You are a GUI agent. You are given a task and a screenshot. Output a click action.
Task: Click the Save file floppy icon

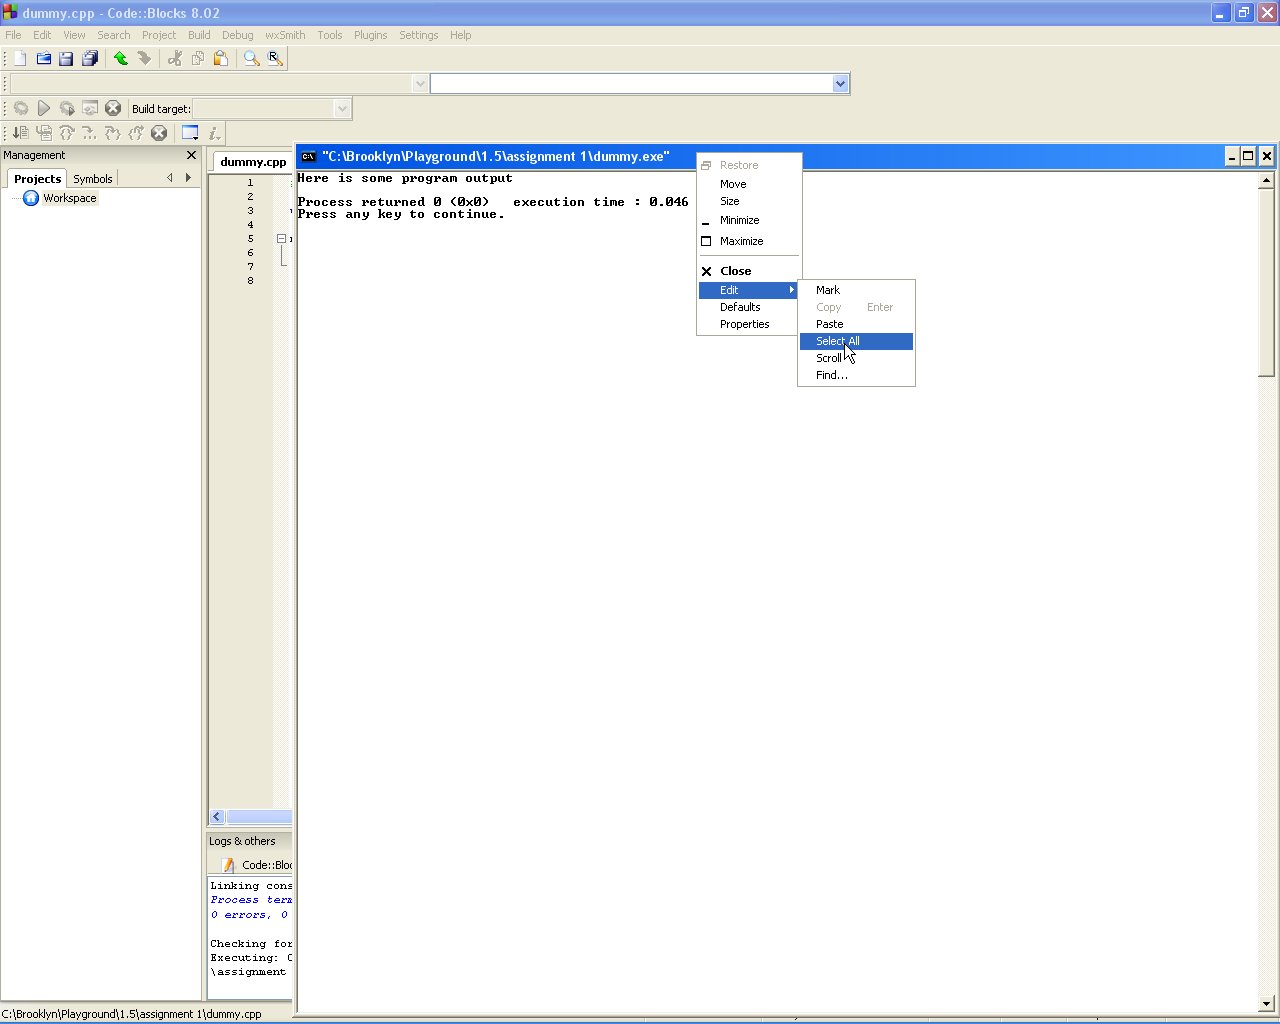[66, 59]
